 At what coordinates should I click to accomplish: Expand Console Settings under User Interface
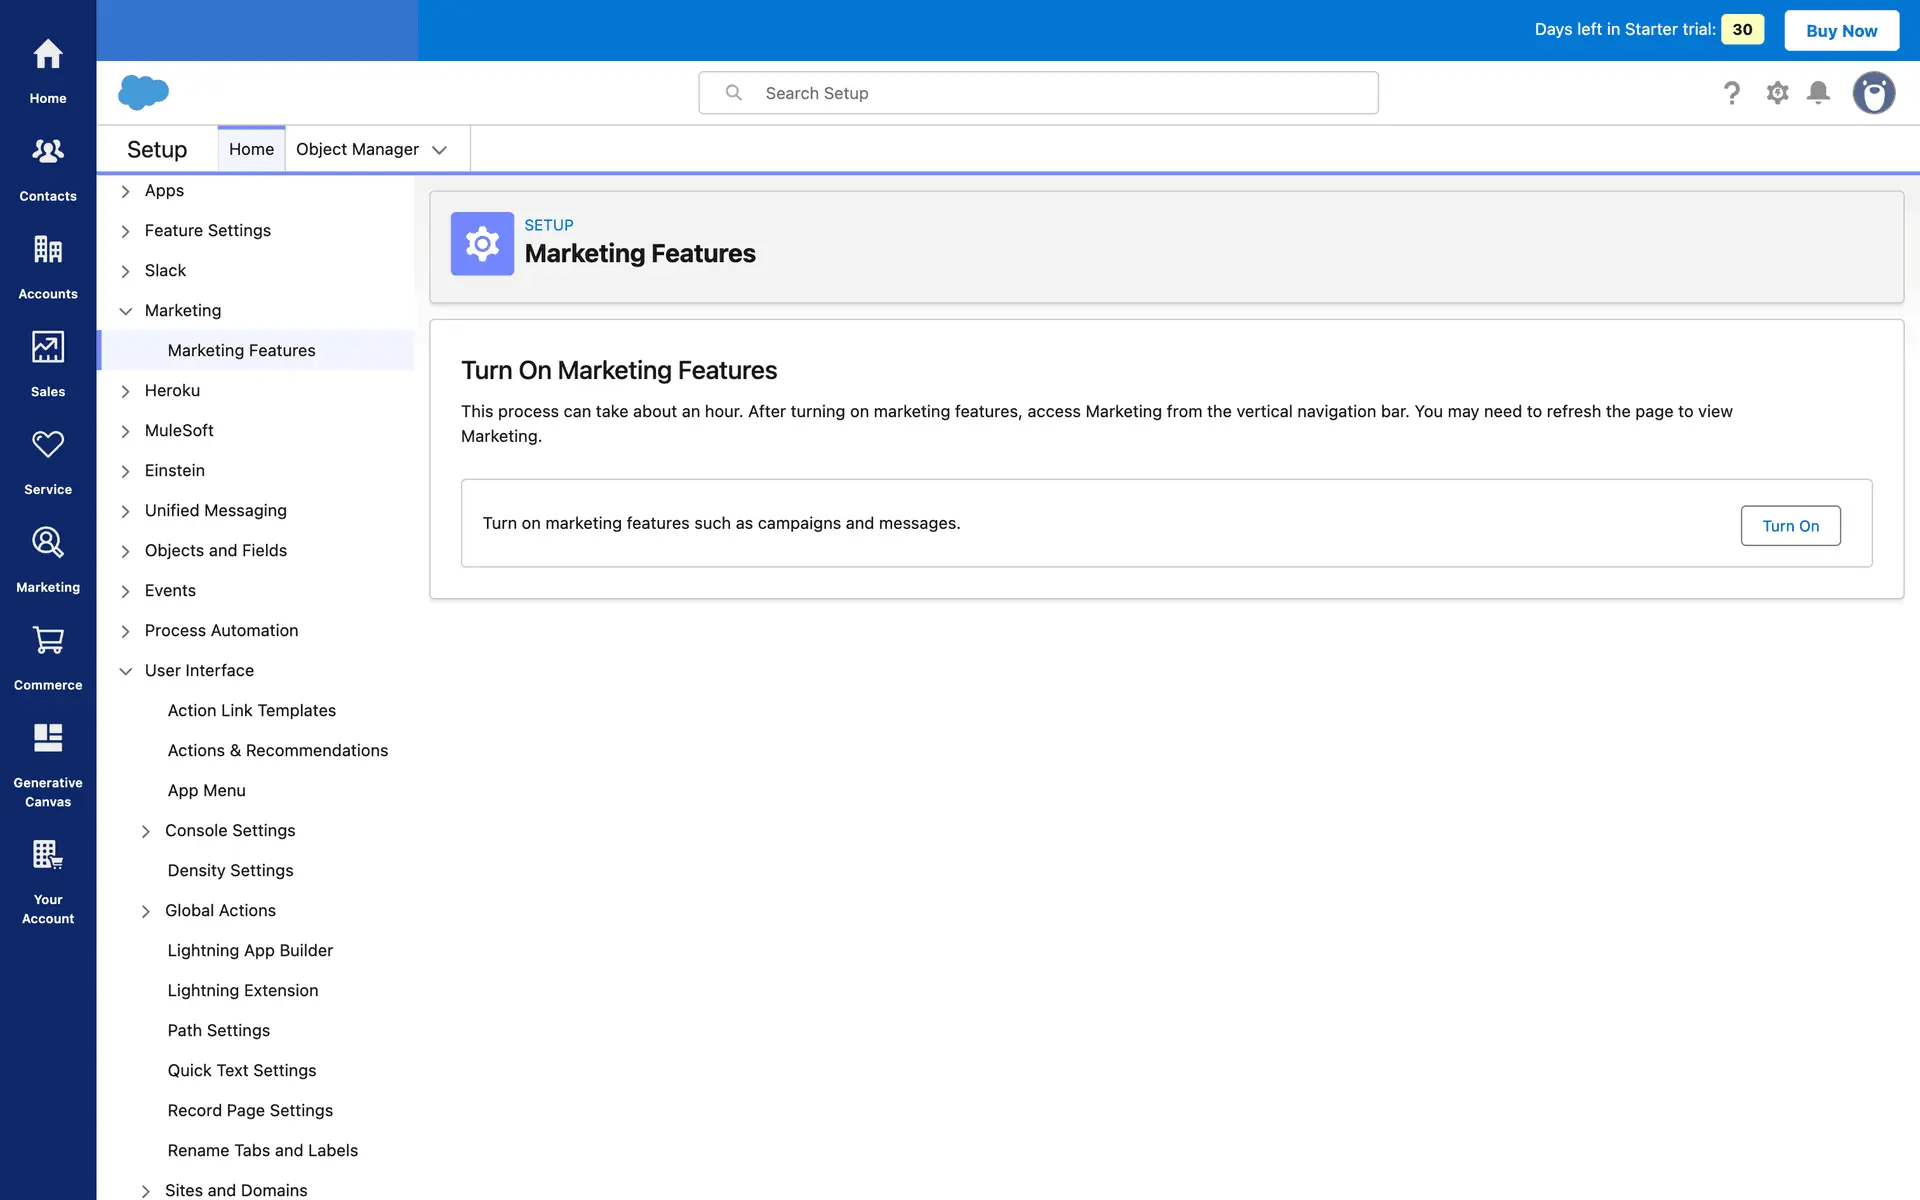[x=146, y=831]
